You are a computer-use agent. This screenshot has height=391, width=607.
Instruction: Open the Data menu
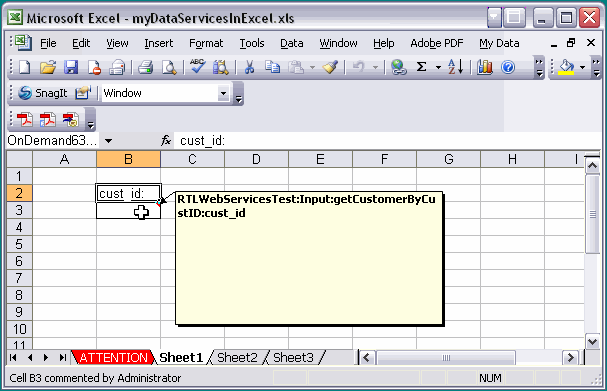click(x=292, y=43)
